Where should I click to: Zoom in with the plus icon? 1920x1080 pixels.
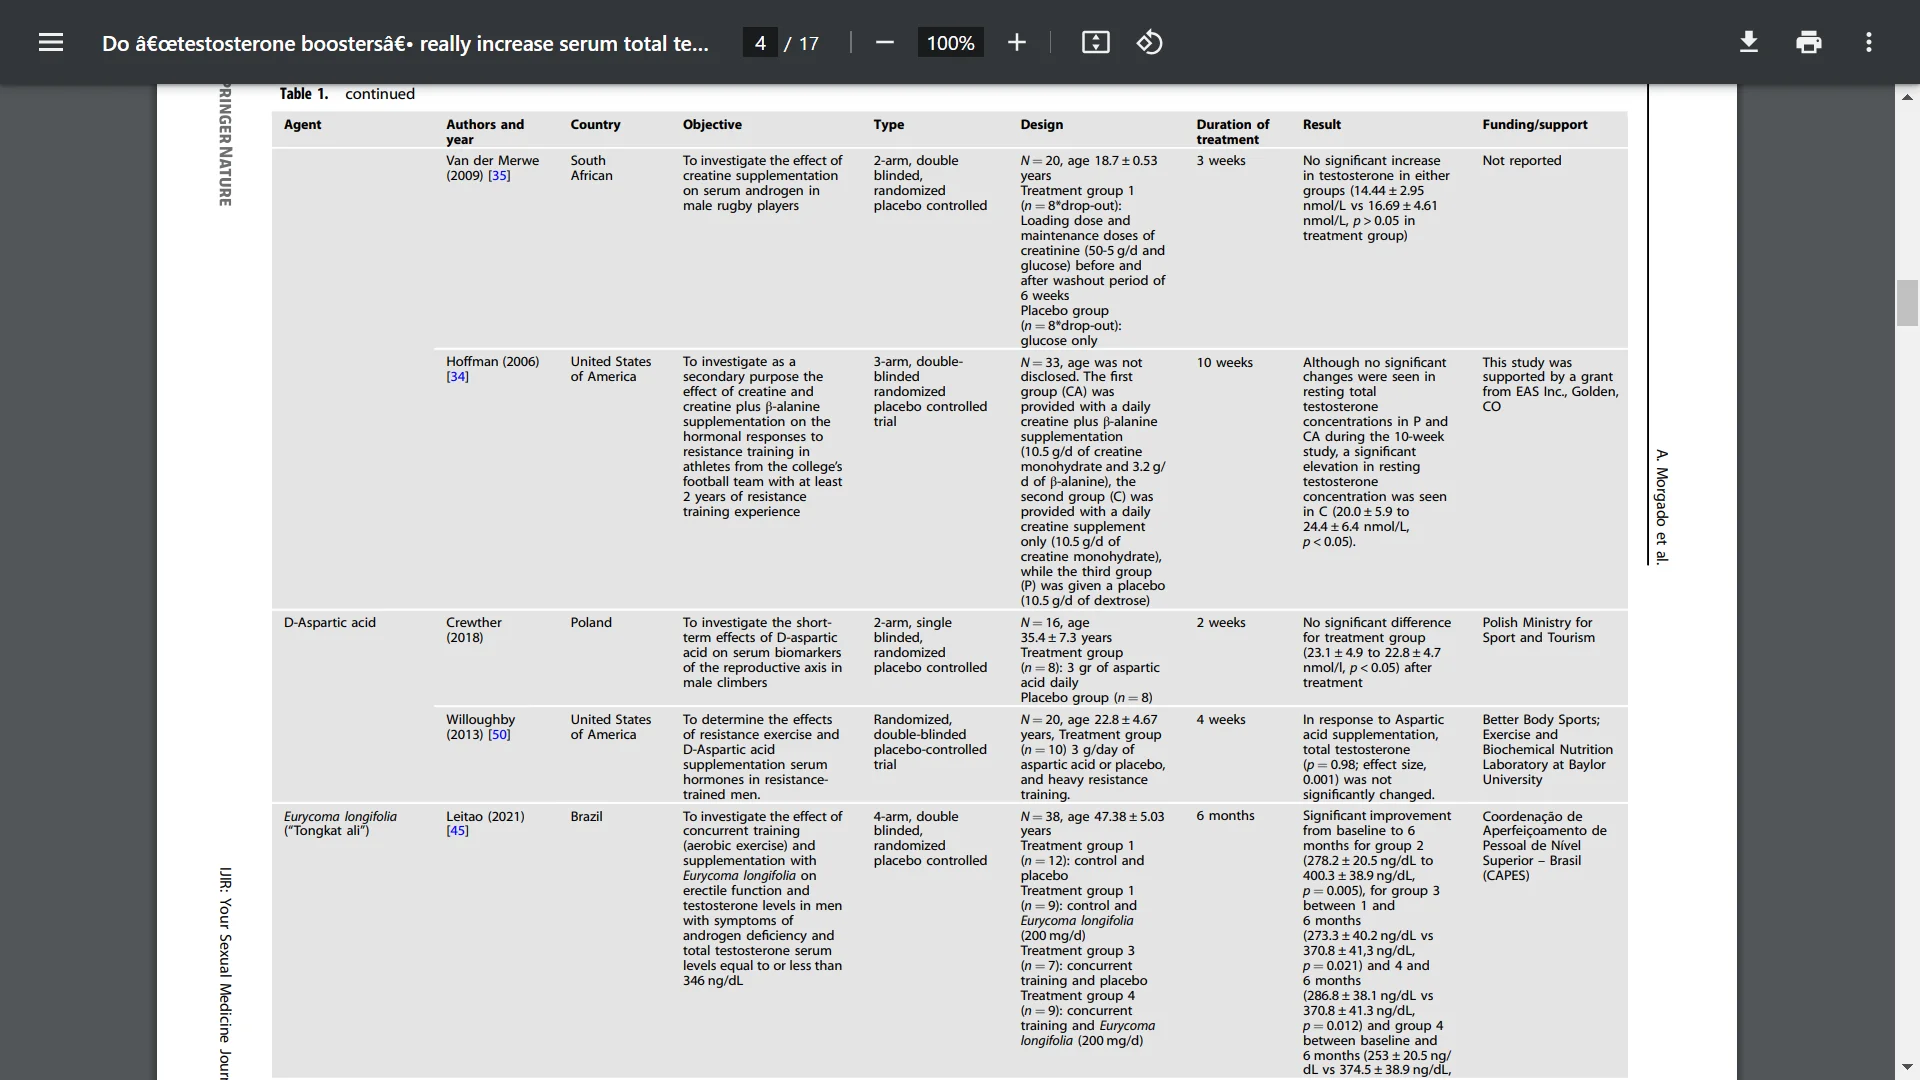pyautogui.click(x=1017, y=42)
